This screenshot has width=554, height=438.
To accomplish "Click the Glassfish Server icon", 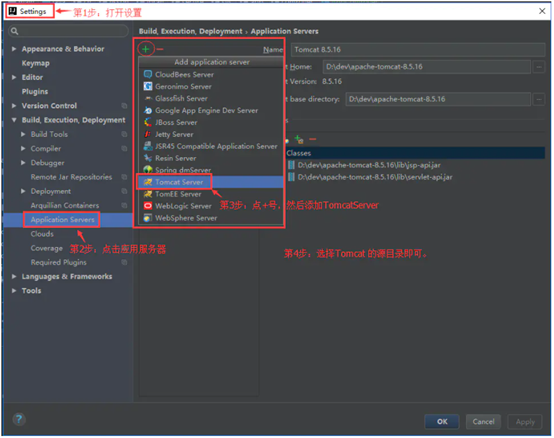I will click(148, 98).
